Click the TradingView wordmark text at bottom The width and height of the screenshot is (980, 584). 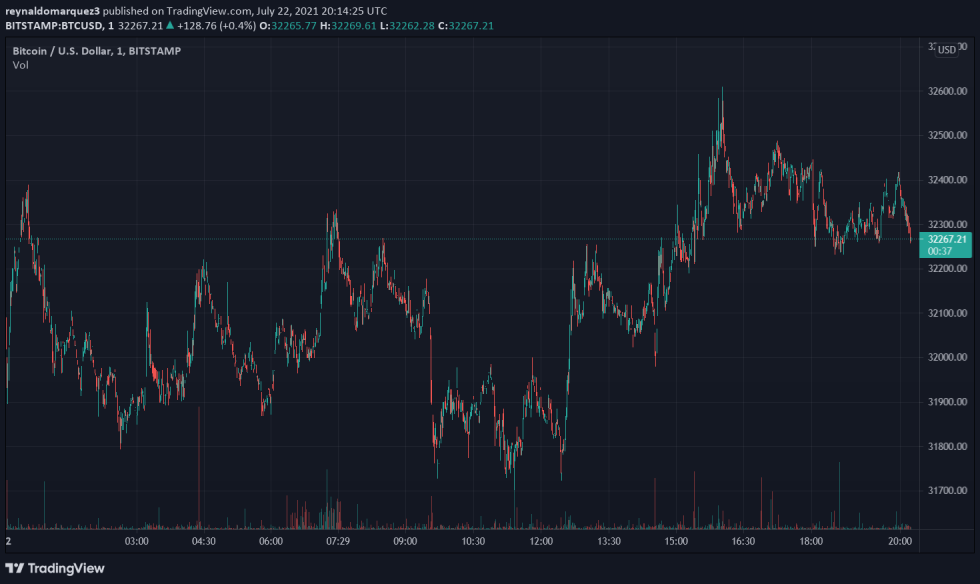coord(66,568)
